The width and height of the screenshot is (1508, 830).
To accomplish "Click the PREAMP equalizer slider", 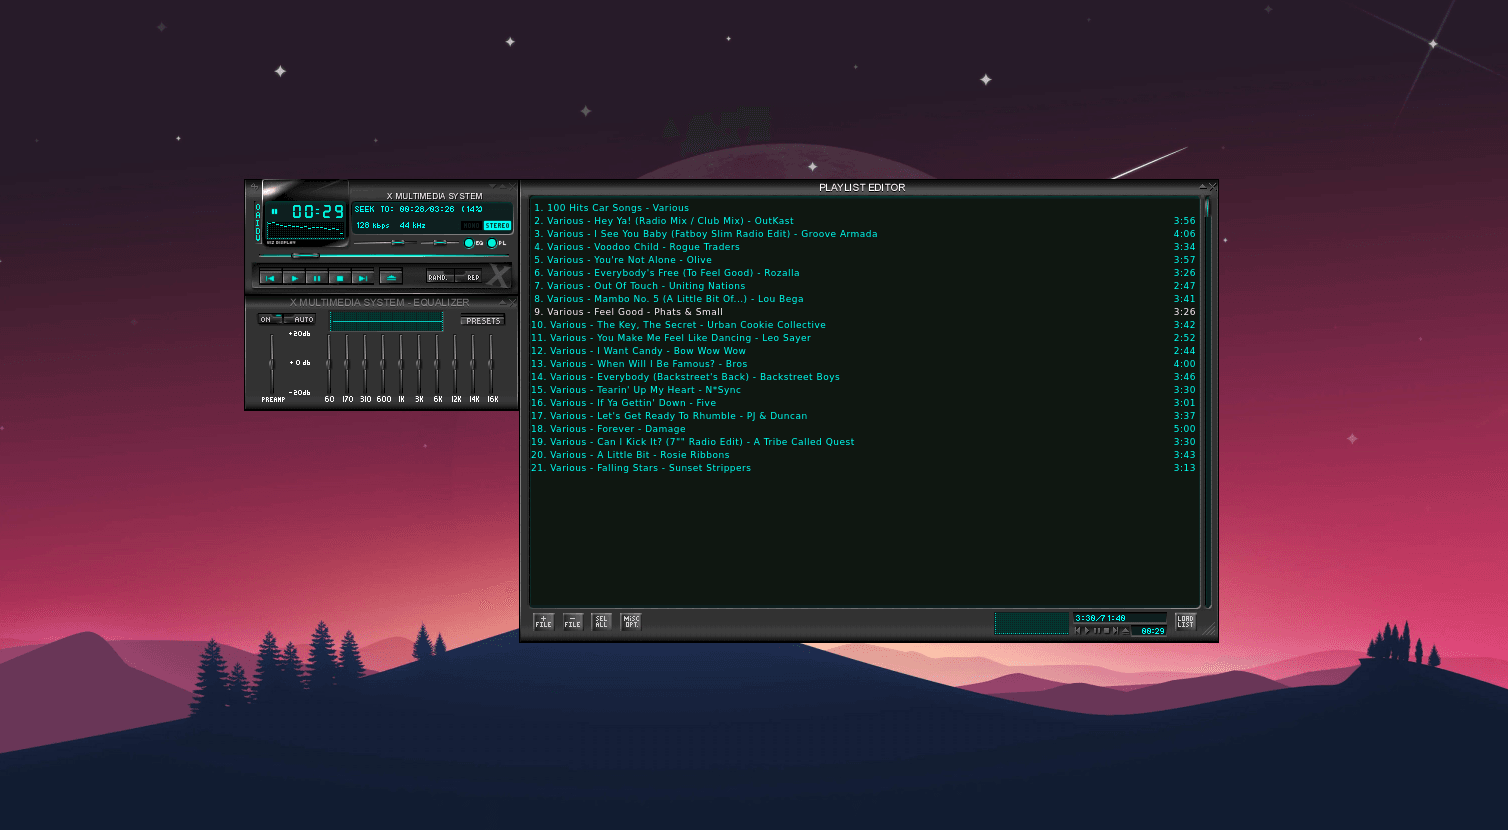I will (x=271, y=363).
